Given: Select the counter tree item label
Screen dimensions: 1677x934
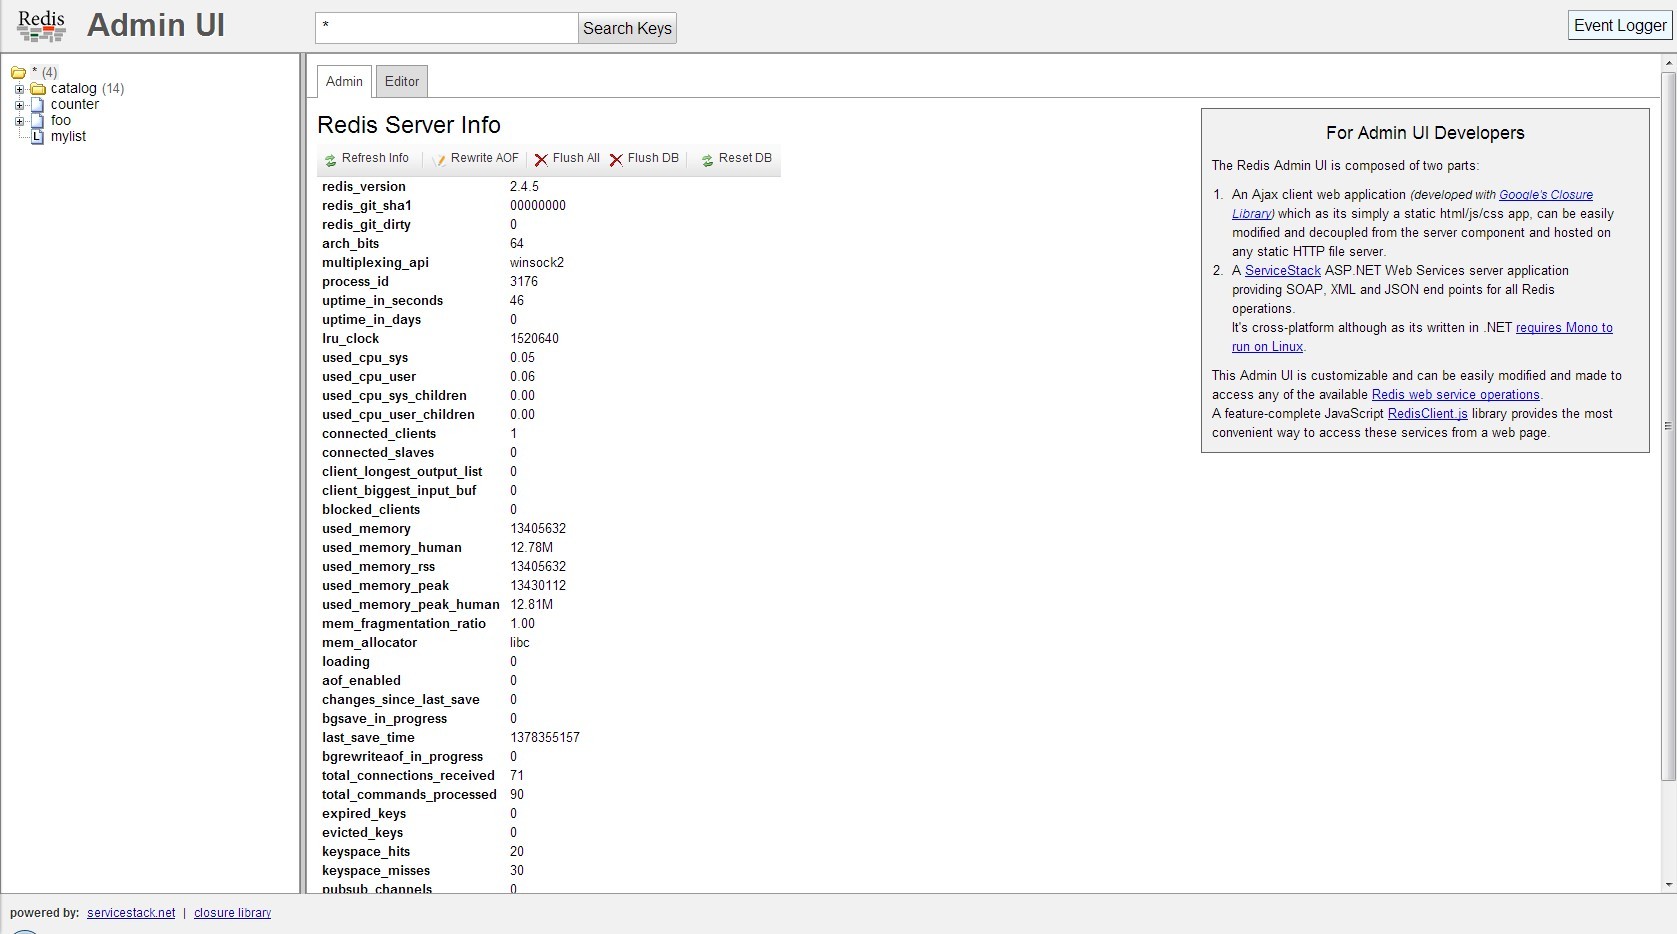Looking at the screenshot, I should pyautogui.click(x=75, y=104).
